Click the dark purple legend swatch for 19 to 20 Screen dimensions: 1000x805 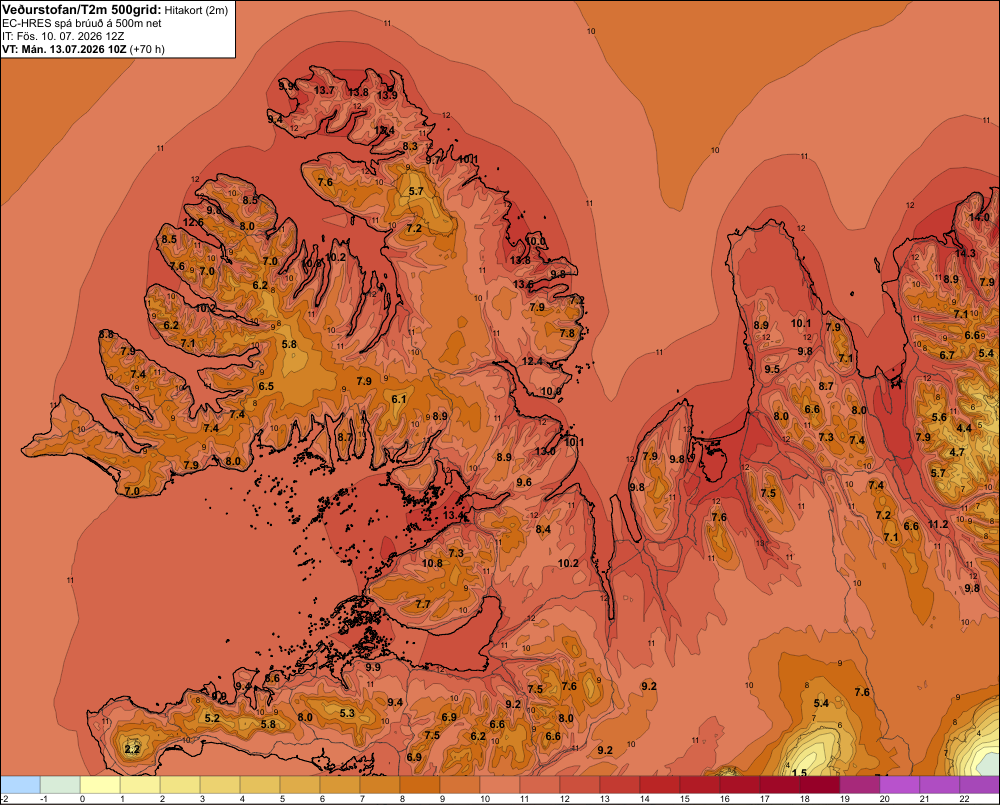[860, 785]
